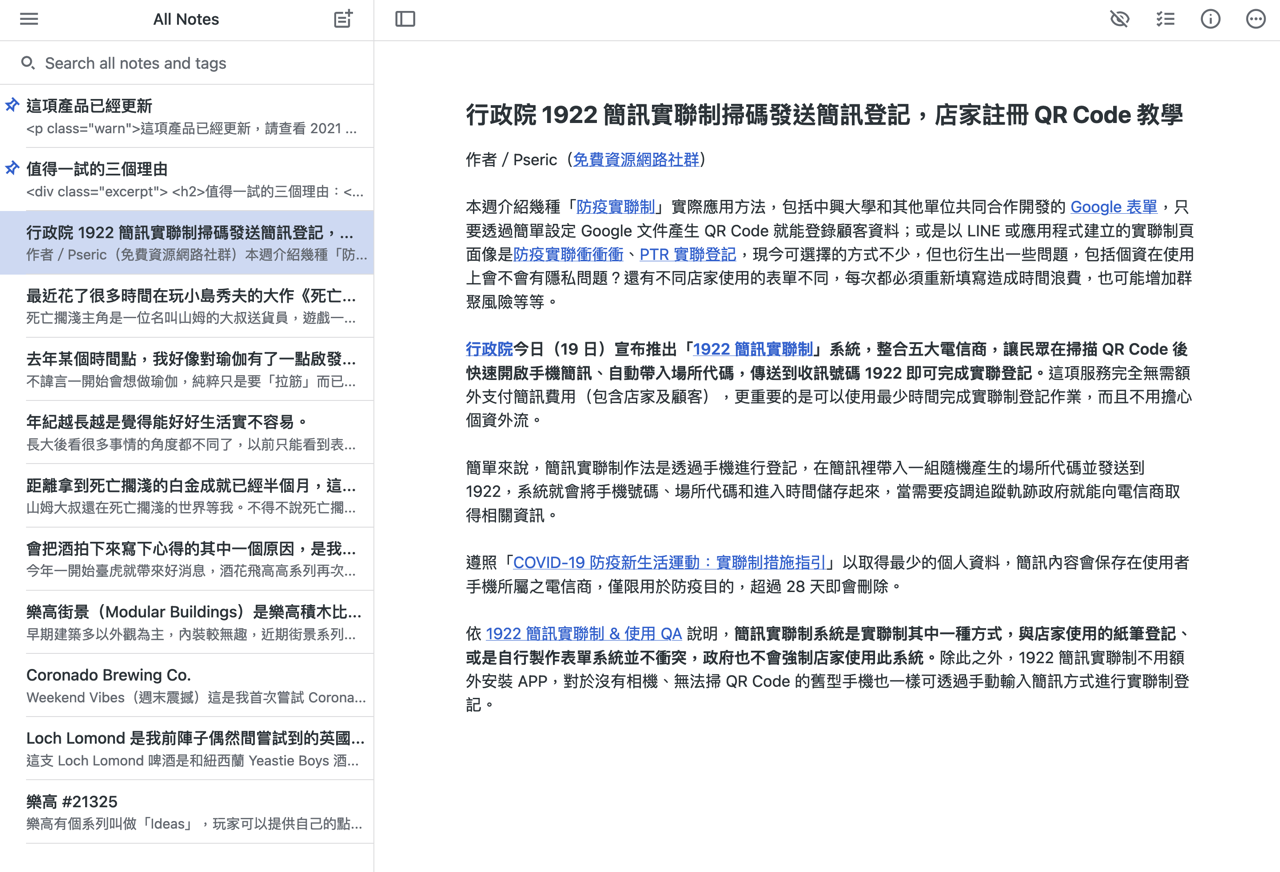Open note info panel icon
The height and width of the screenshot is (872, 1280).
pos(1210,19)
